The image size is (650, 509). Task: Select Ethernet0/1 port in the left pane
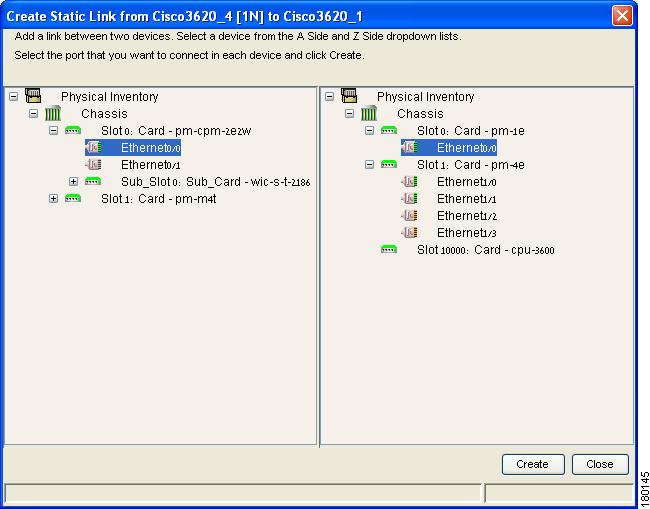coord(150,165)
